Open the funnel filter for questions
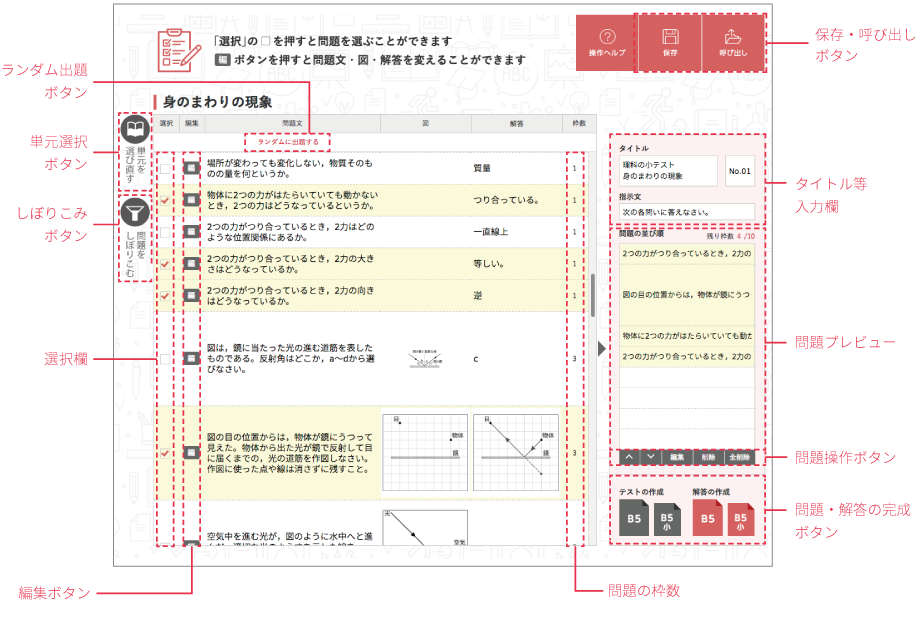 tap(134, 212)
